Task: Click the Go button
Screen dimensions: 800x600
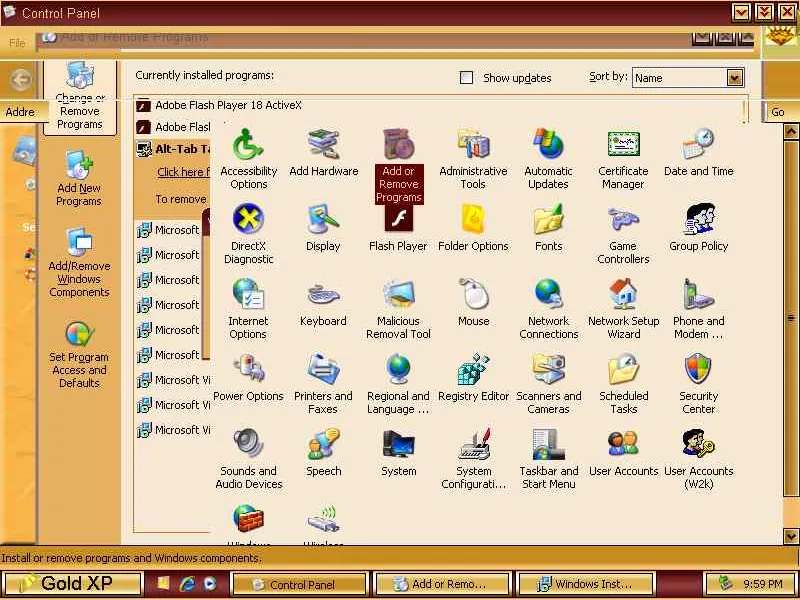Action: click(778, 112)
